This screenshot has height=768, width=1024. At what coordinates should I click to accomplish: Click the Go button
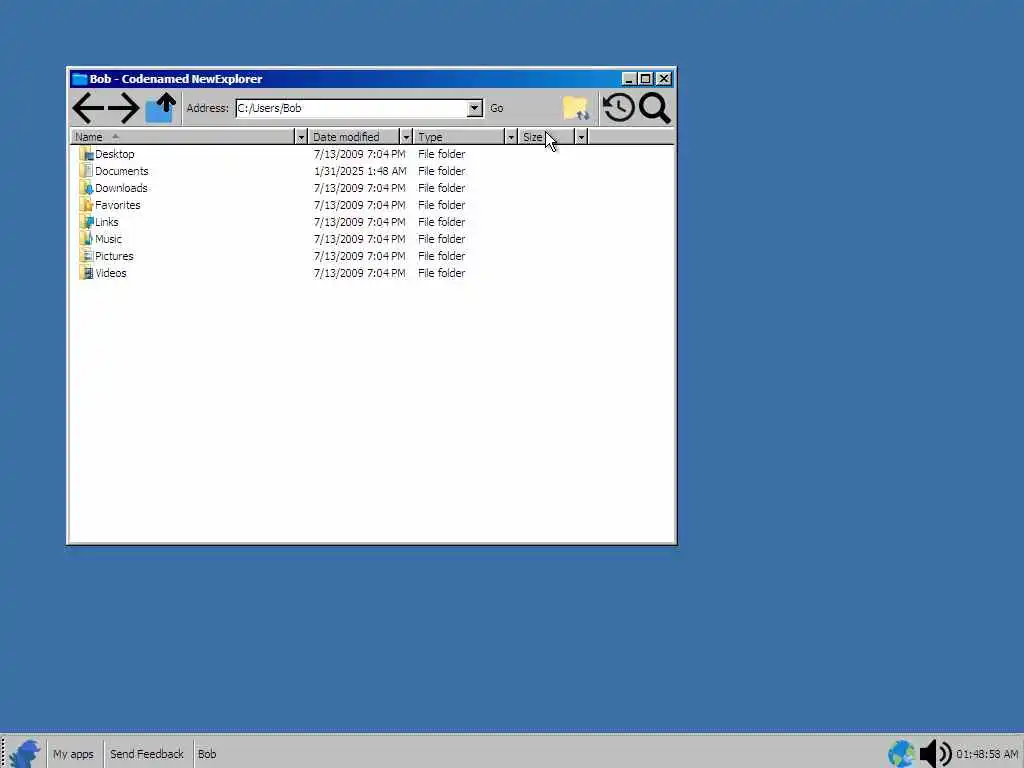coord(497,108)
